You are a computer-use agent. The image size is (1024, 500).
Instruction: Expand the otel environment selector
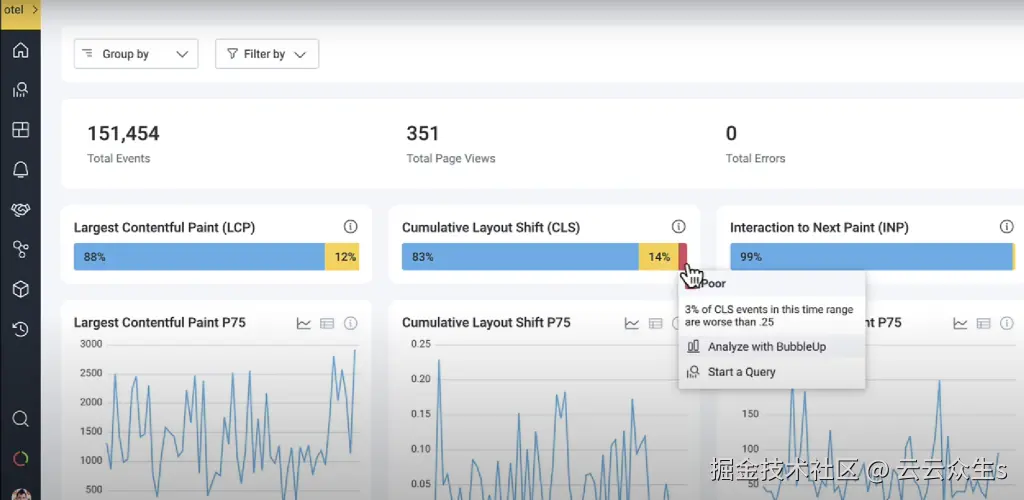[20, 11]
